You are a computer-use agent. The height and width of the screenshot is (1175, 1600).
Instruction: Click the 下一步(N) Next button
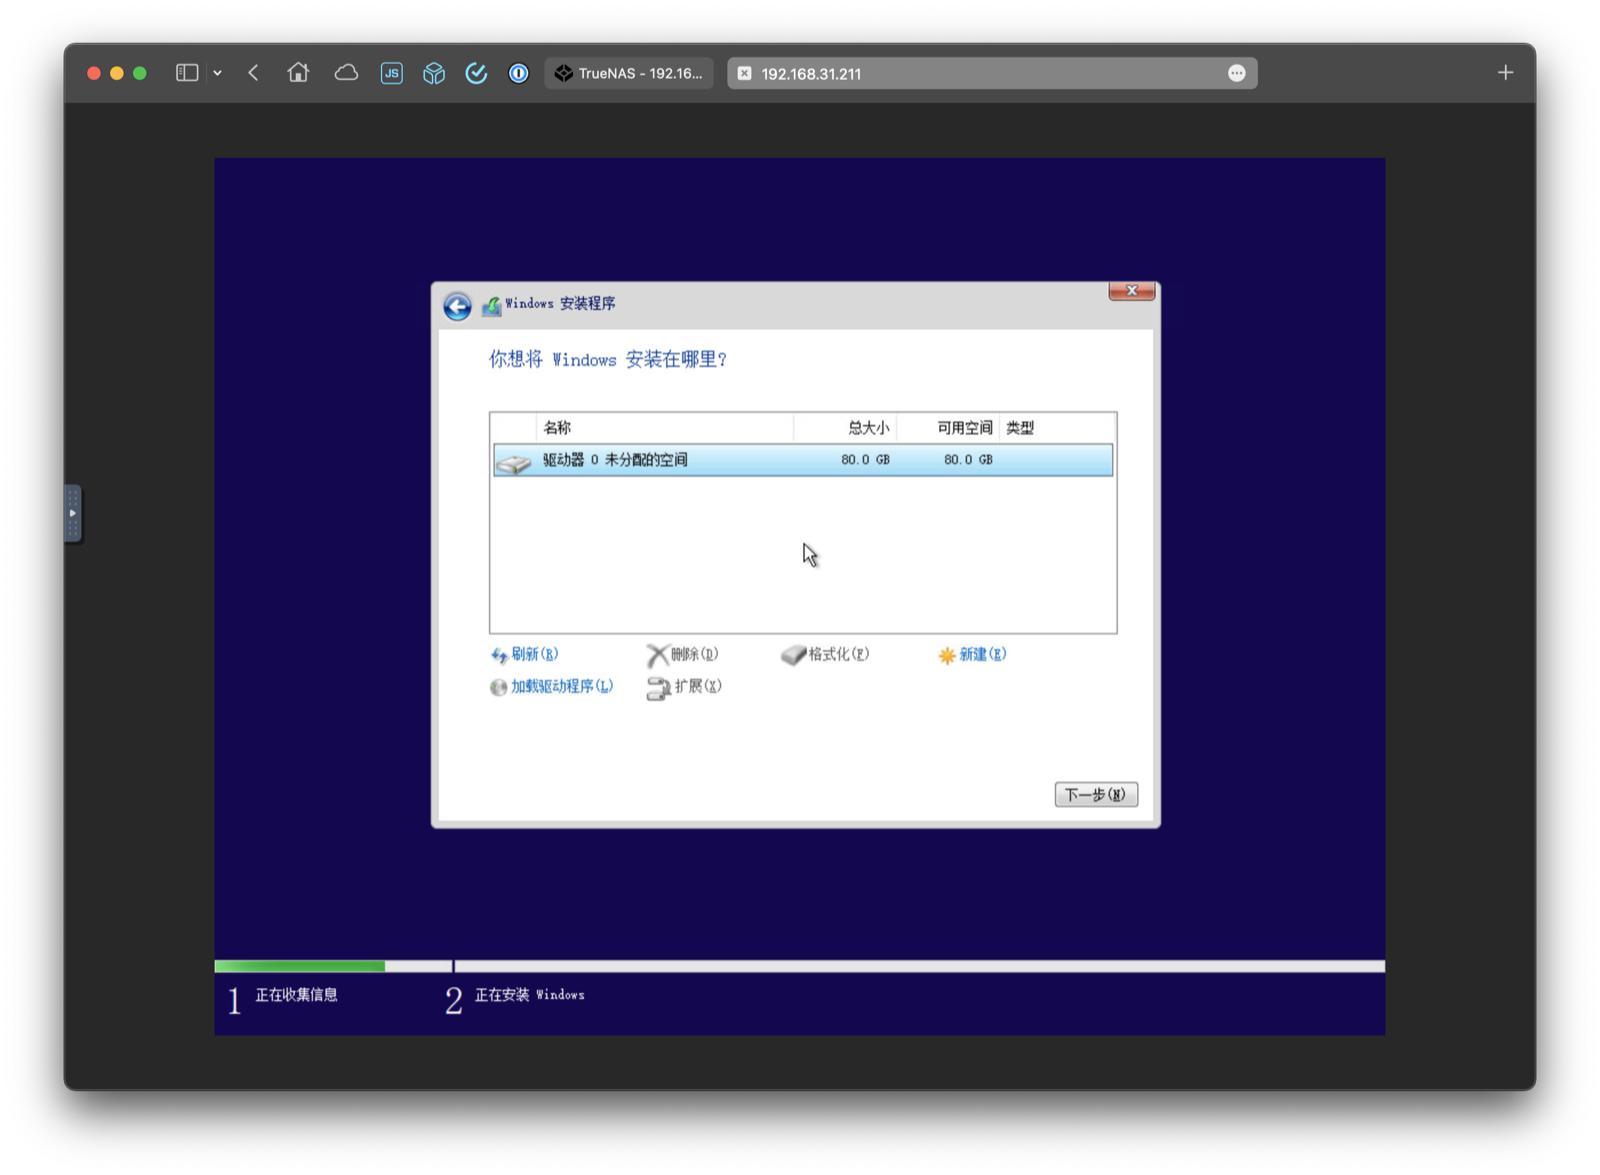tap(1096, 793)
